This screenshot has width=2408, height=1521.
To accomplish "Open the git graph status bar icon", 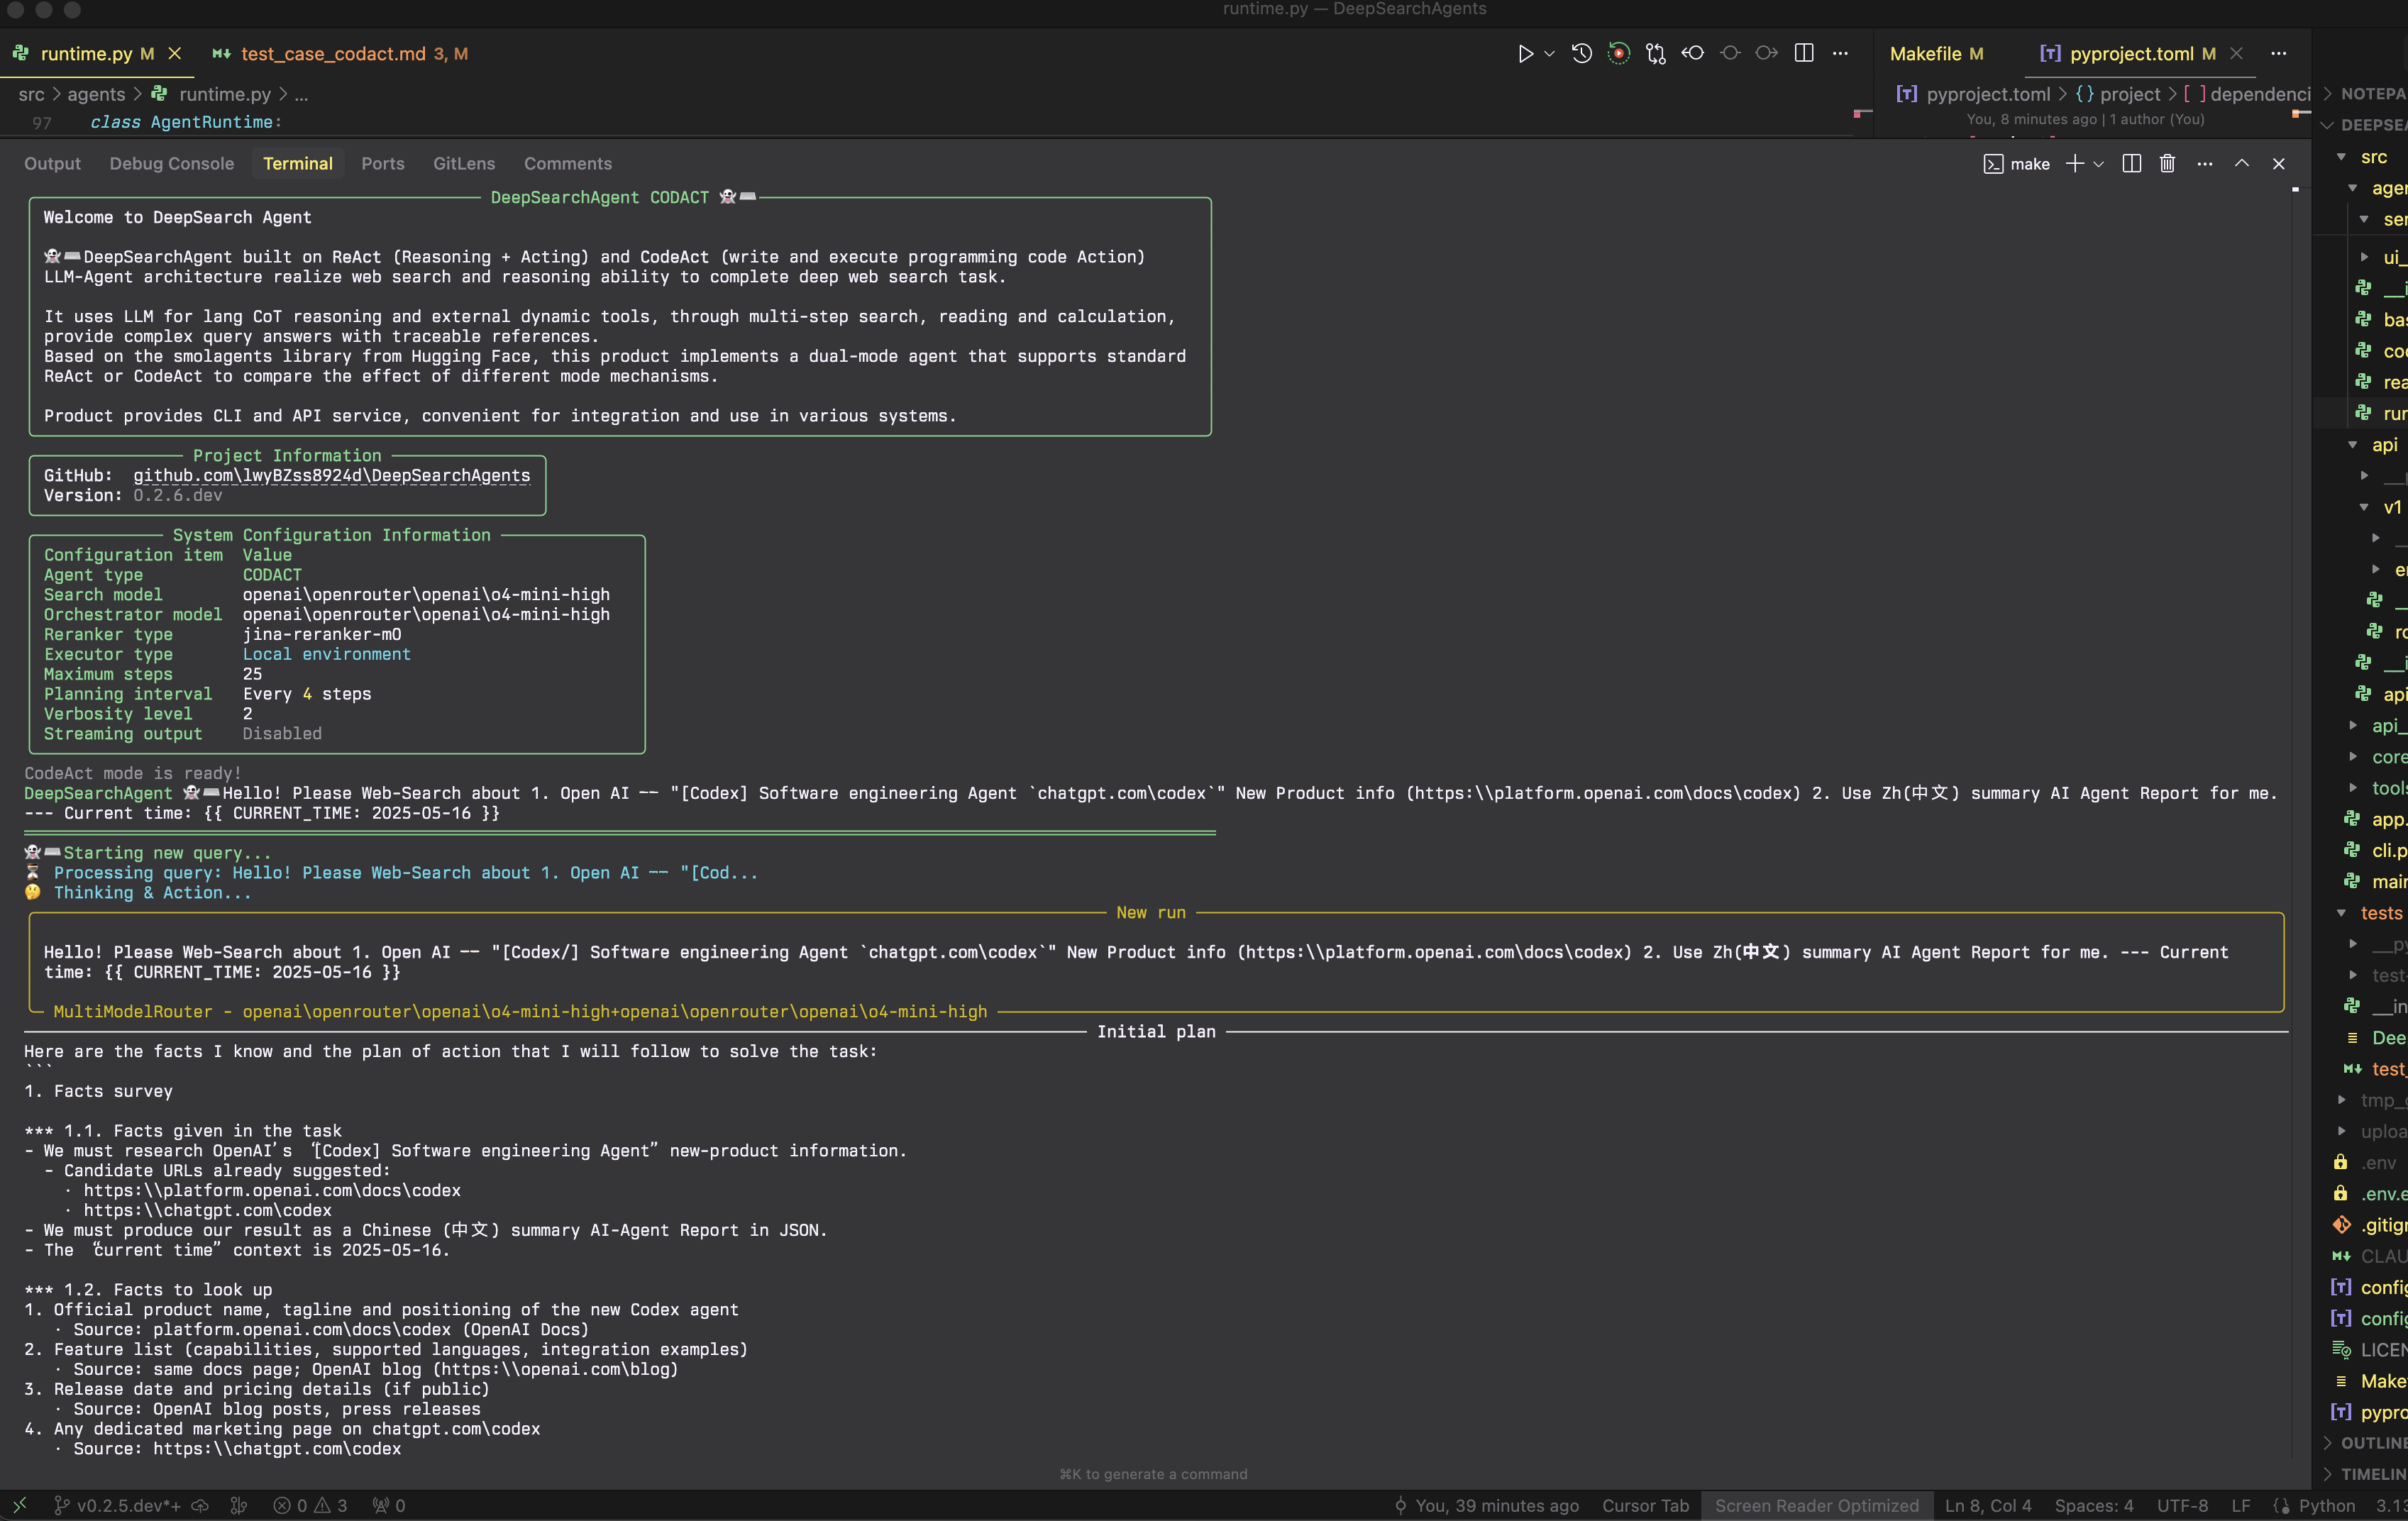I will click(238, 1505).
